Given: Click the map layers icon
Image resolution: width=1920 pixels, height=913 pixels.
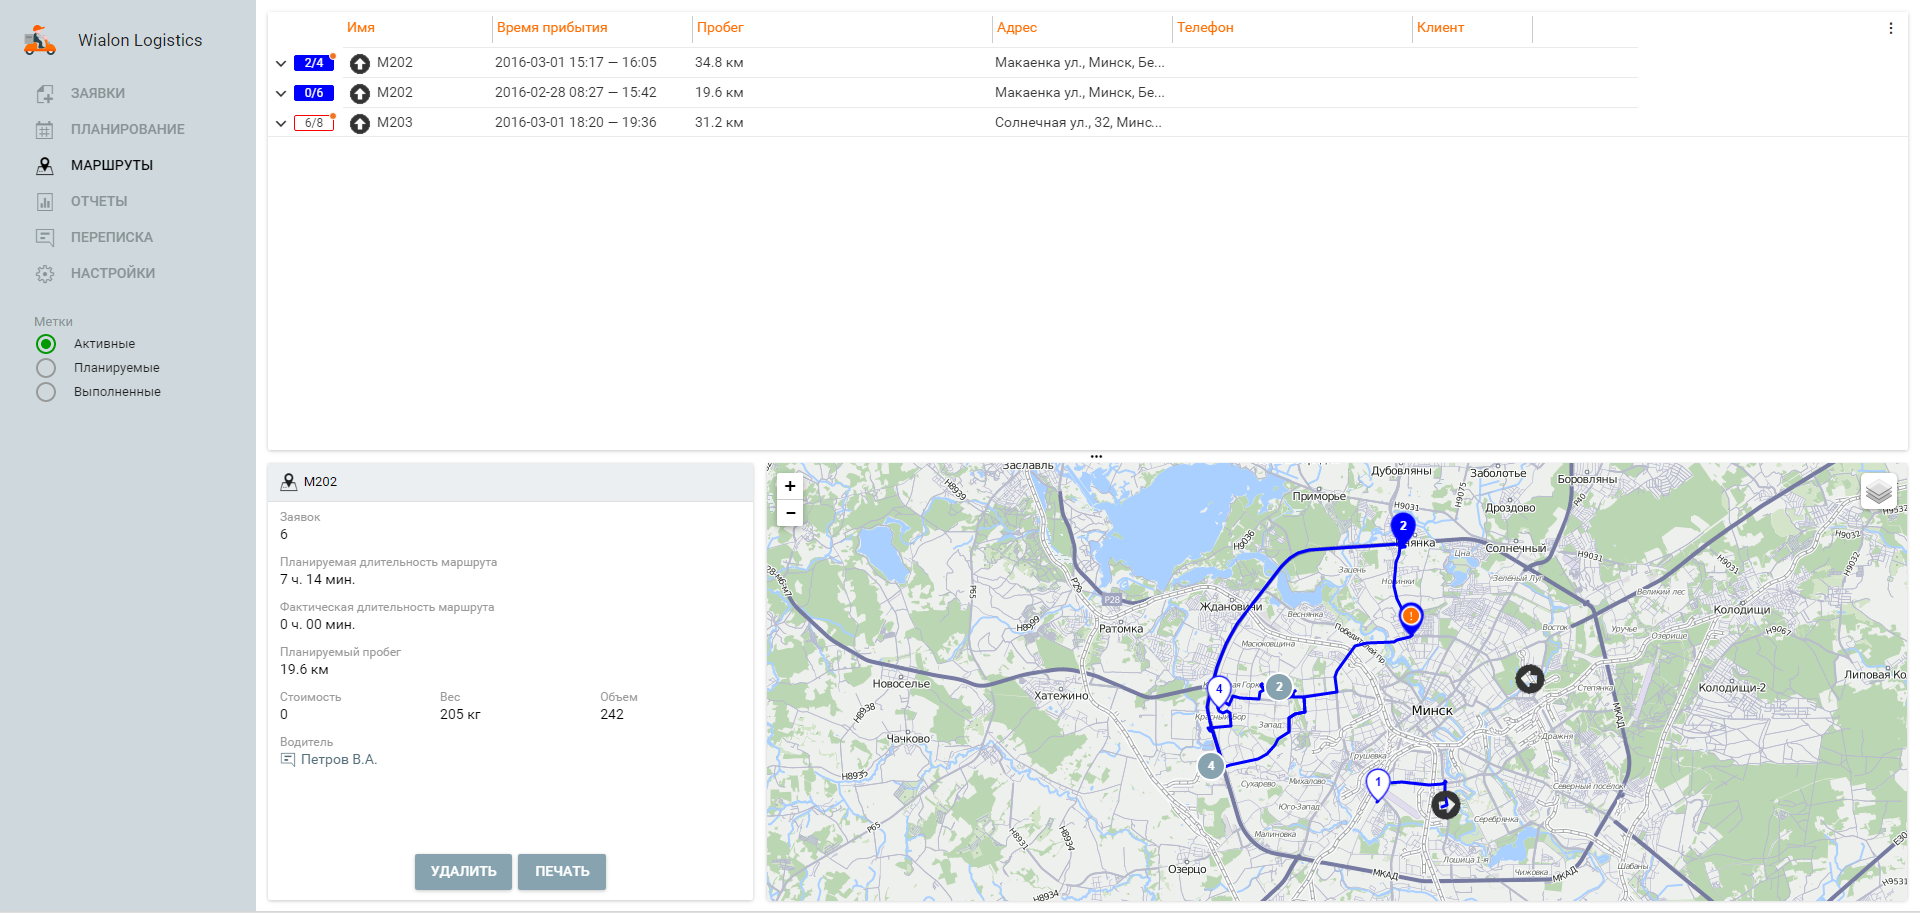Looking at the screenshot, I should coord(1878,491).
